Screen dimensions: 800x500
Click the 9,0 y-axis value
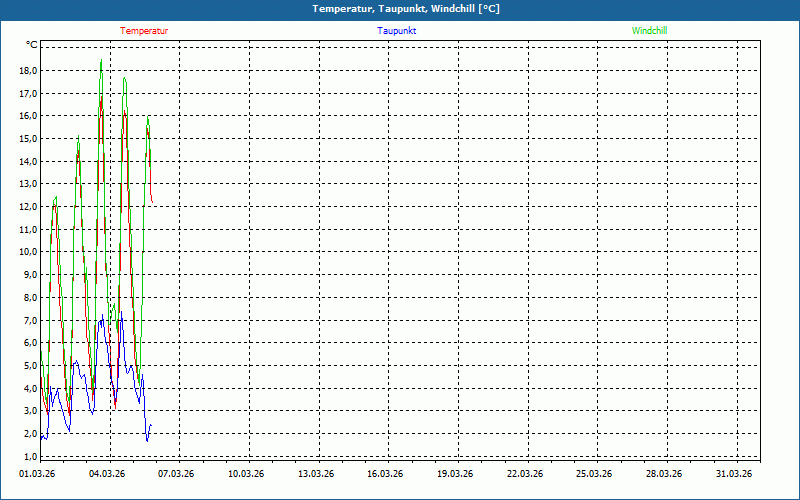point(31,274)
